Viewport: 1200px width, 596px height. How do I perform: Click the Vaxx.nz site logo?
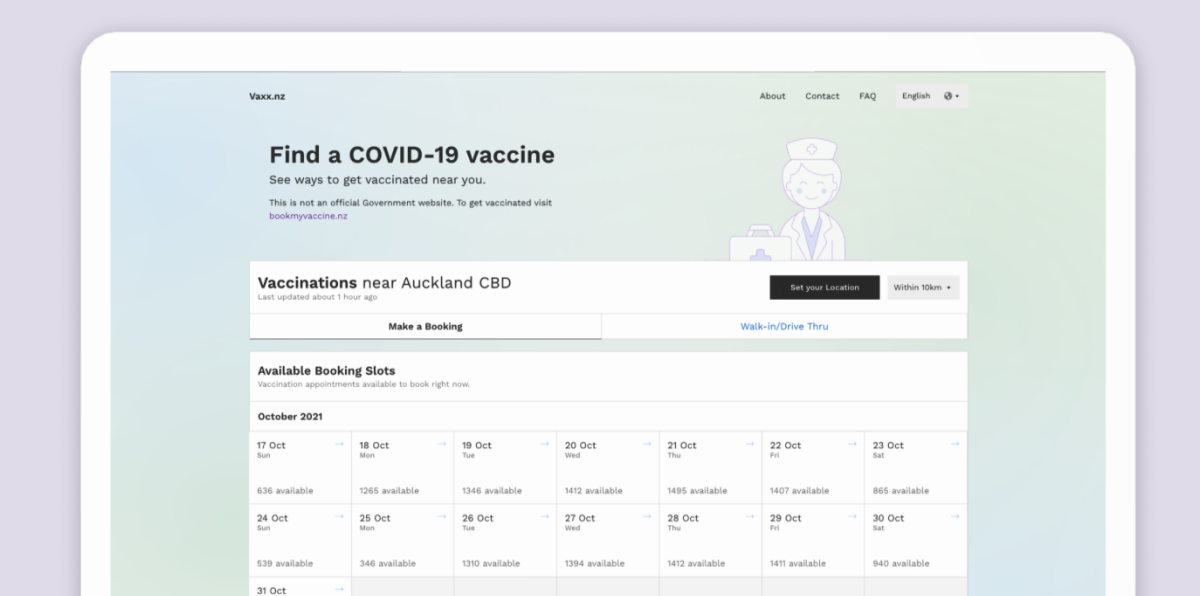click(x=267, y=96)
